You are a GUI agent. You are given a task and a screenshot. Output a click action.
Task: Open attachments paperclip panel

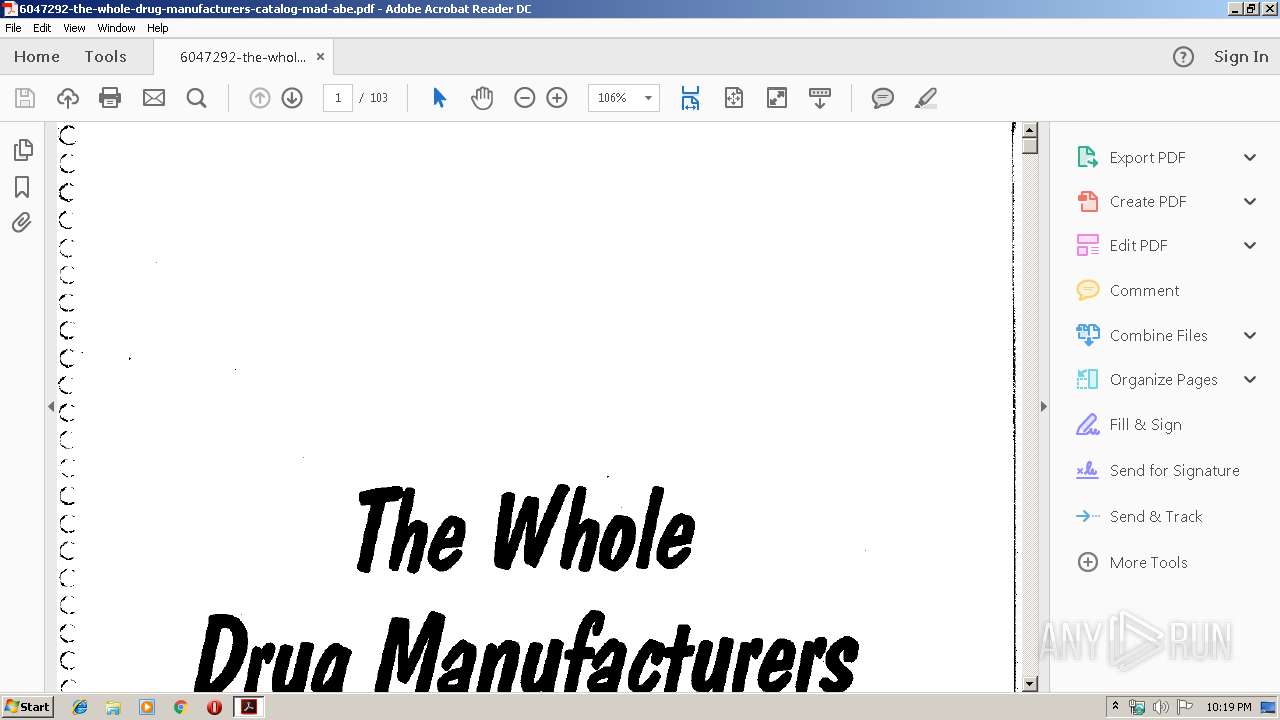22,223
